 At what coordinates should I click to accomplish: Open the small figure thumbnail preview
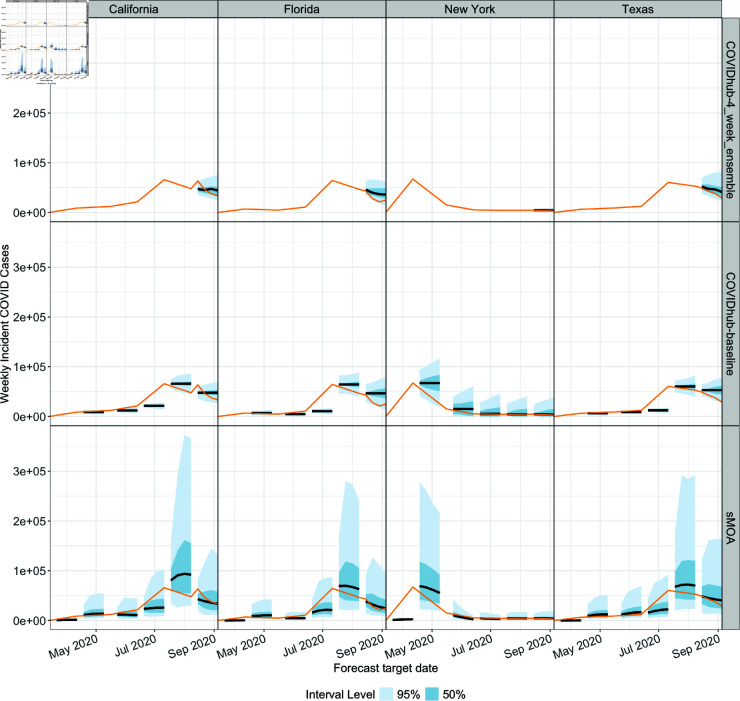[44, 42]
